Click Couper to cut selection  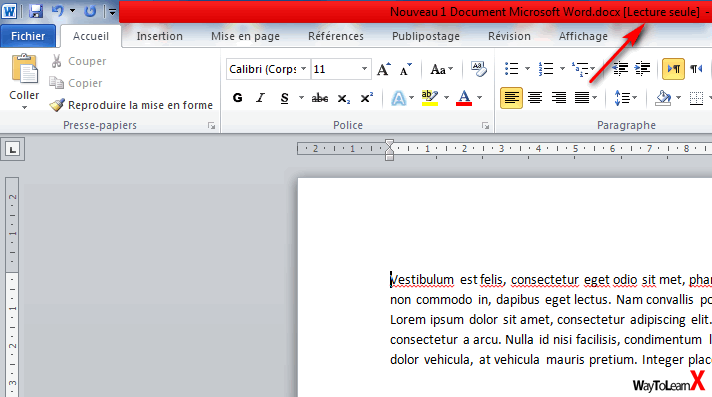78,61
